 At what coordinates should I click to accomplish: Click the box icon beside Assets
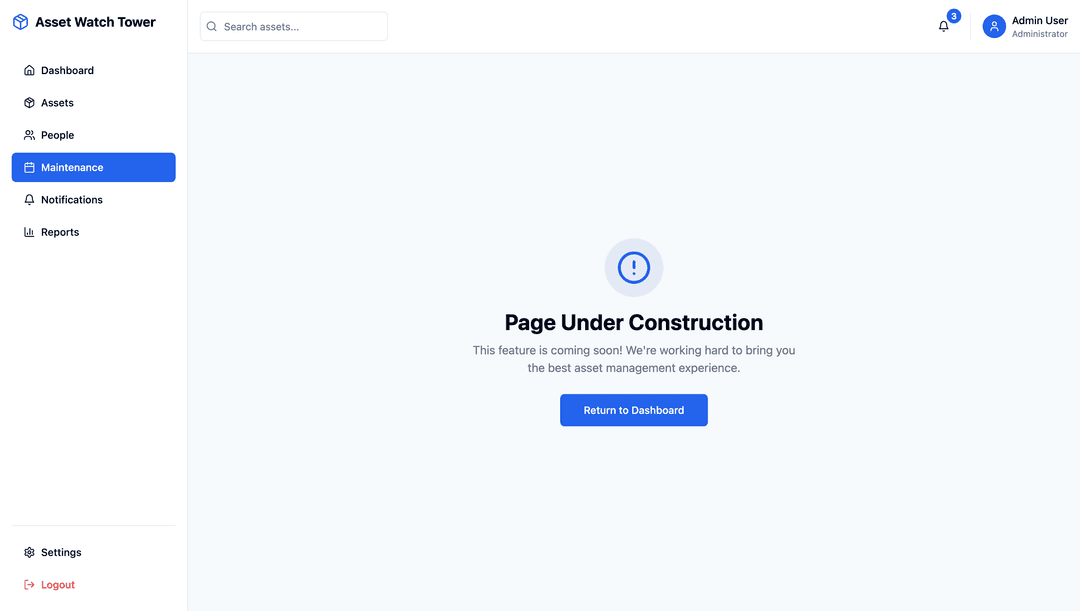[x=29, y=103]
